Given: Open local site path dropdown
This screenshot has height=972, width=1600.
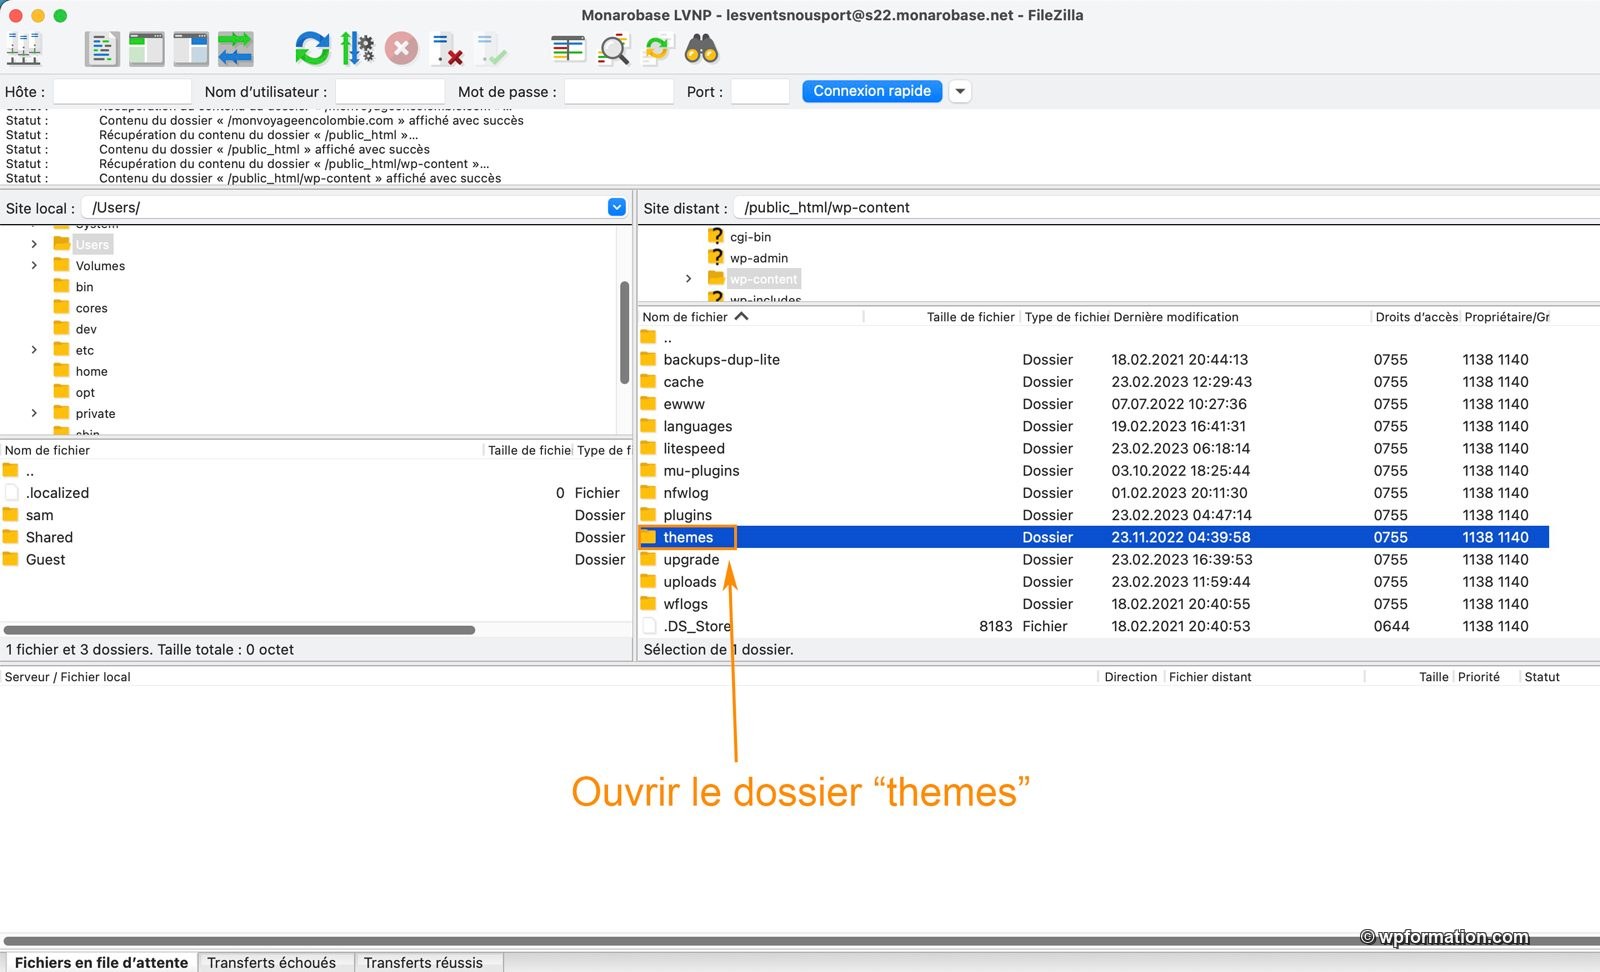Looking at the screenshot, I should [617, 207].
